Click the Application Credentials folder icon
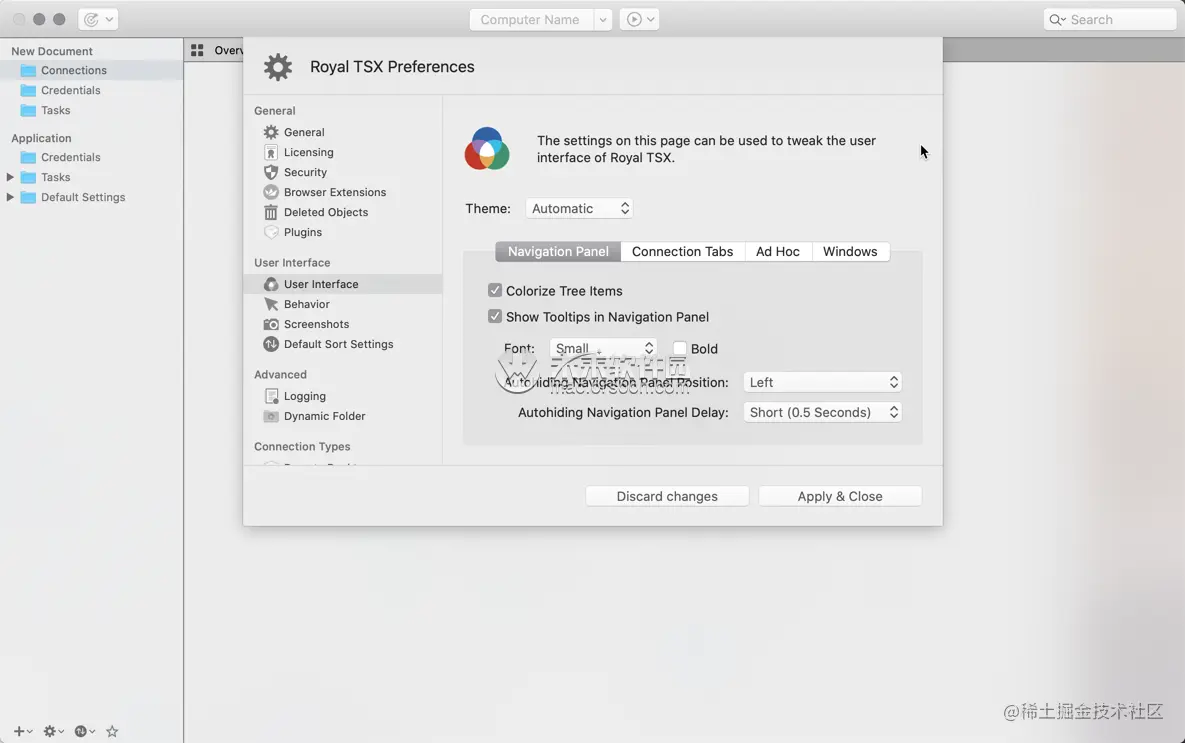This screenshot has width=1185, height=743. tap(28, 157)
